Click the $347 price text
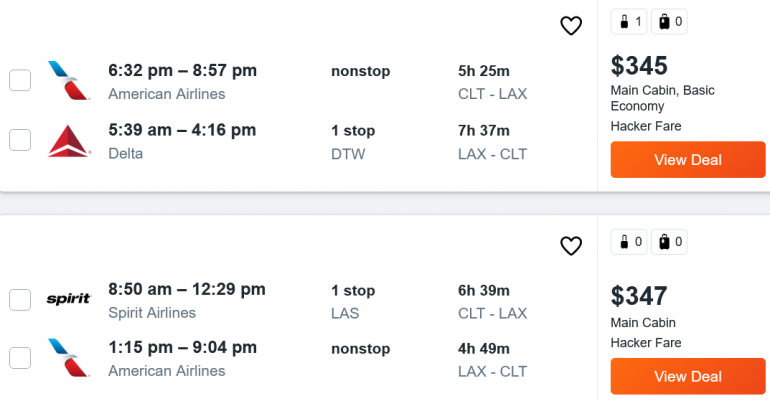 (x=639, y=296)
